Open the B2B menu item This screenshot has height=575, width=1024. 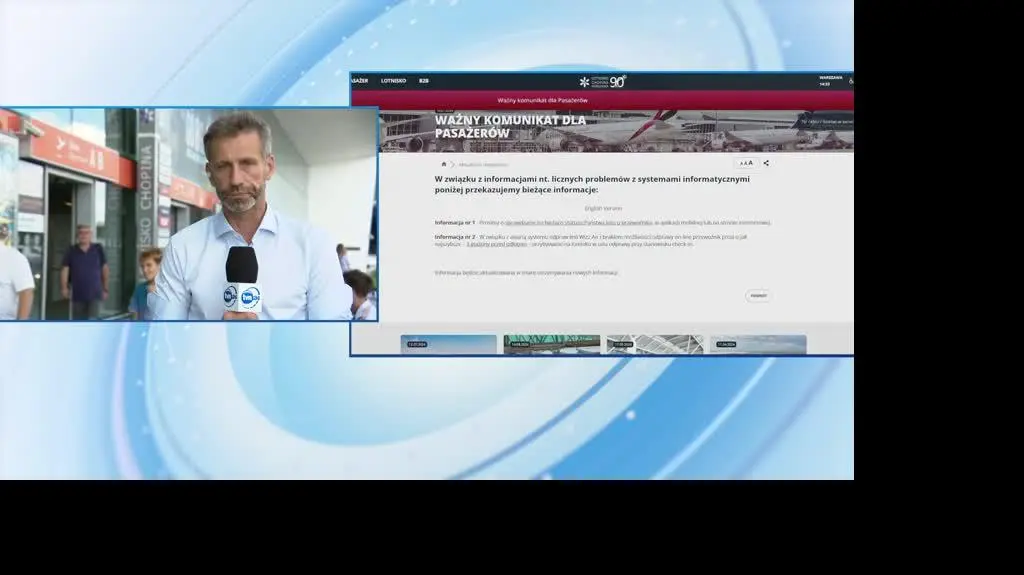pos(424,81)
